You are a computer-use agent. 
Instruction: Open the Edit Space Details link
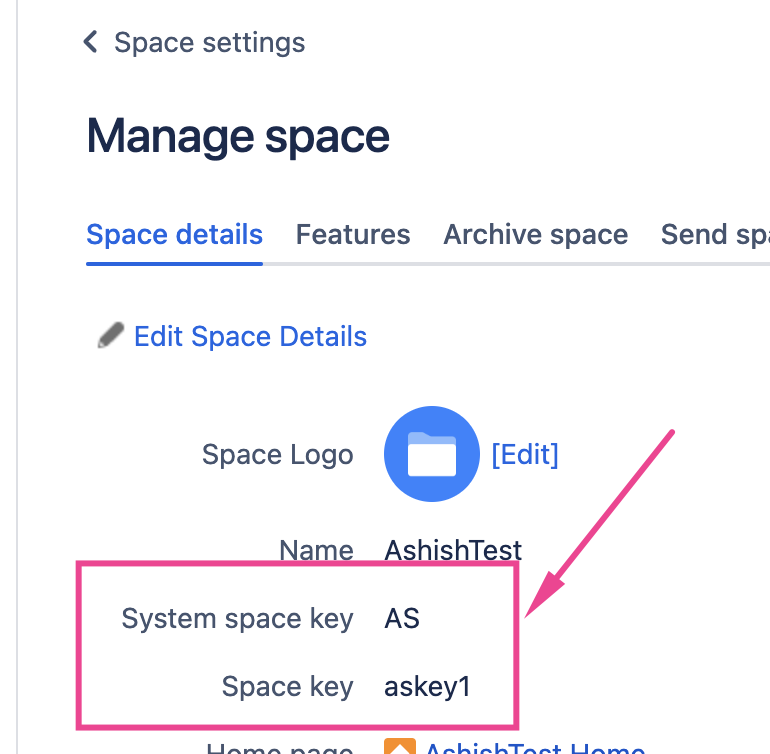point(250,336)
